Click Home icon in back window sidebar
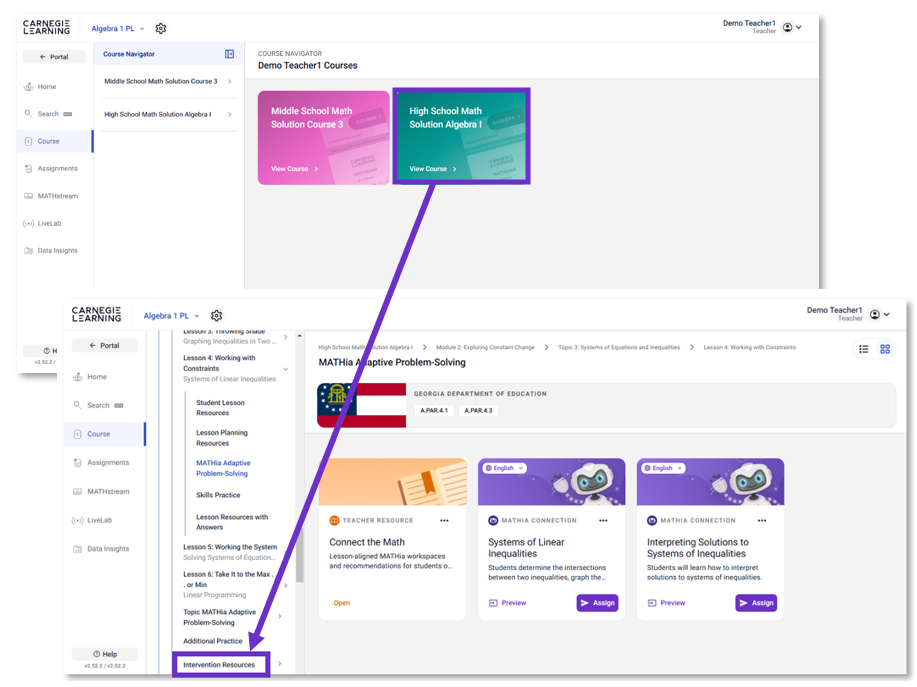The width and height of the screenshot is (917, 687). (28, 87)
